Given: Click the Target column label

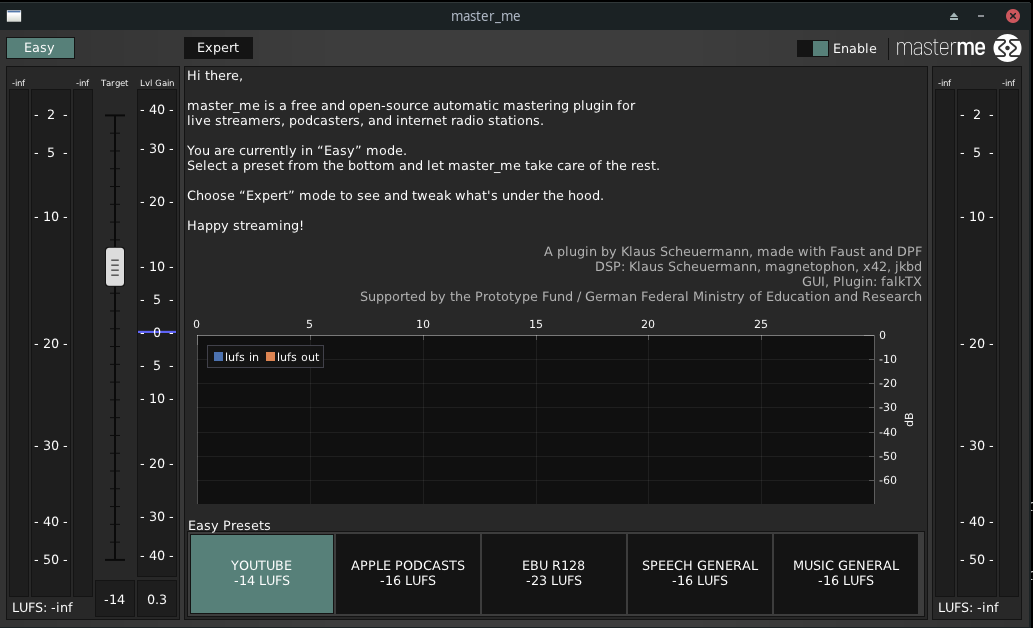Looking at the screenshot, I should coord(115,83).
